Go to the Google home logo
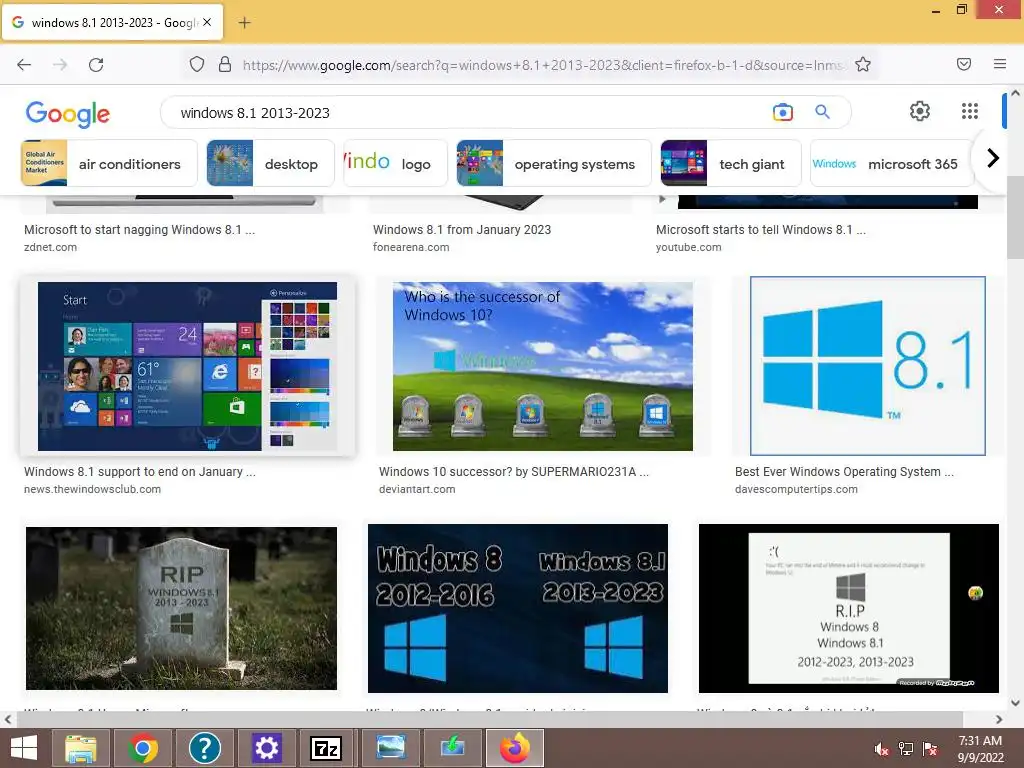The image size is (1024, 768). (x=68, y=114)
